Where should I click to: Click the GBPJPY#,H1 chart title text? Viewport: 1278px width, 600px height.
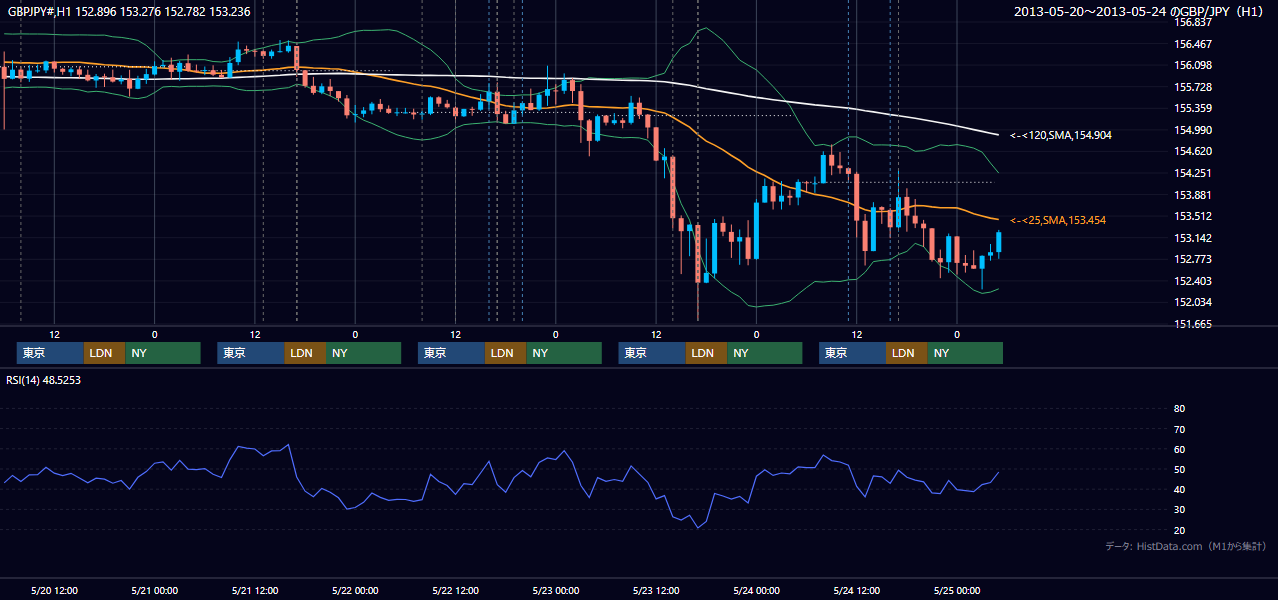[129, 11]
